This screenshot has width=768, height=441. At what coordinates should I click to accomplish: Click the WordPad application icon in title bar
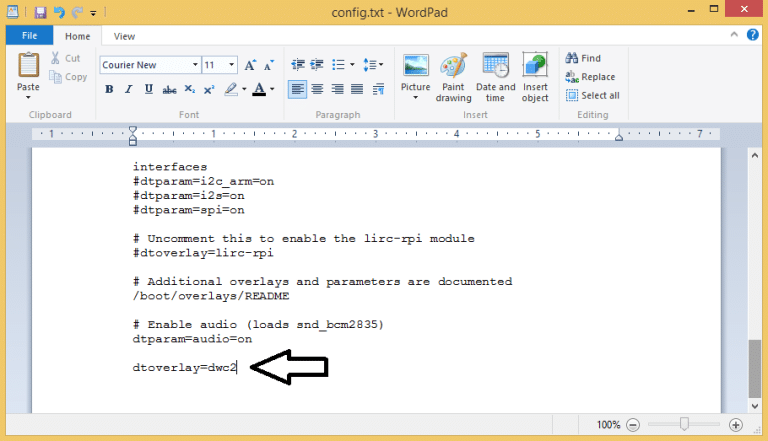click(13, 12)
